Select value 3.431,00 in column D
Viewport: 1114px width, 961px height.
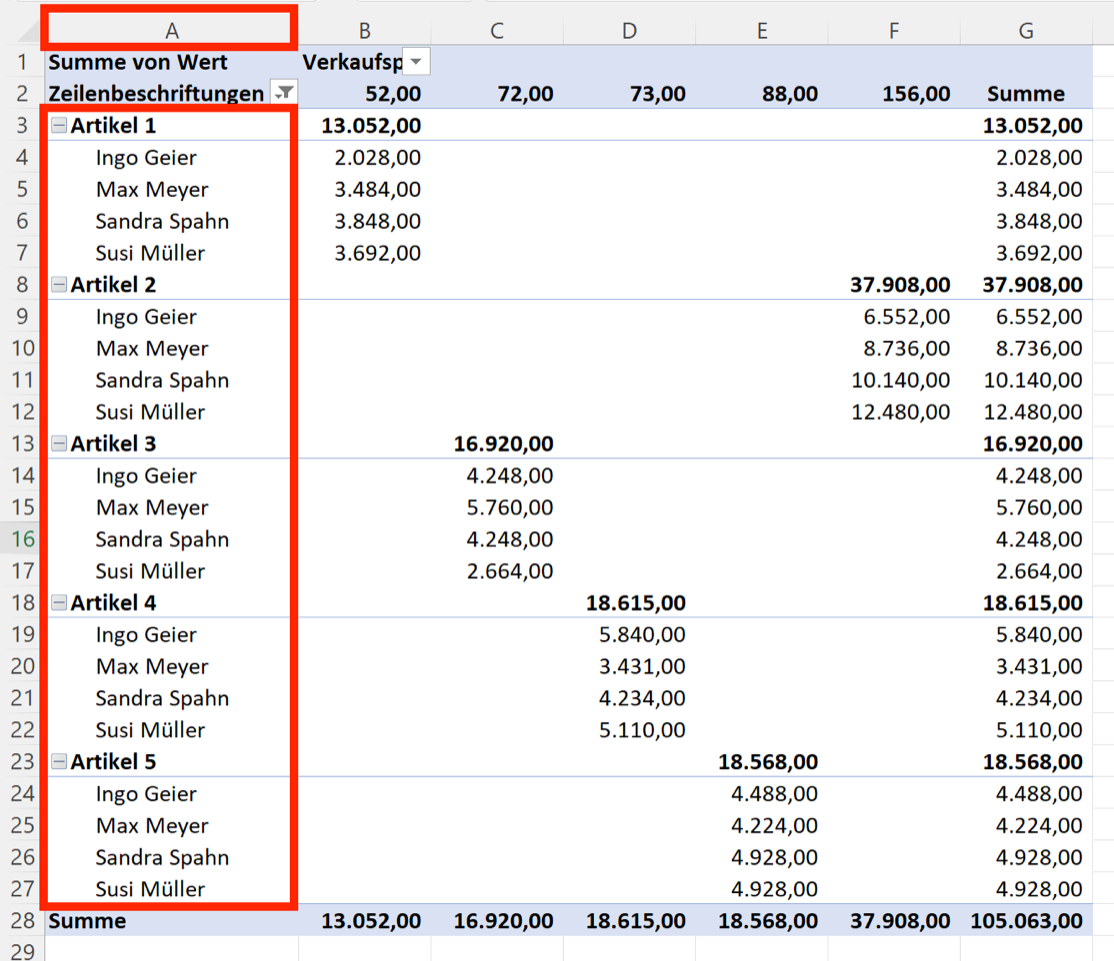coord(642,667)
